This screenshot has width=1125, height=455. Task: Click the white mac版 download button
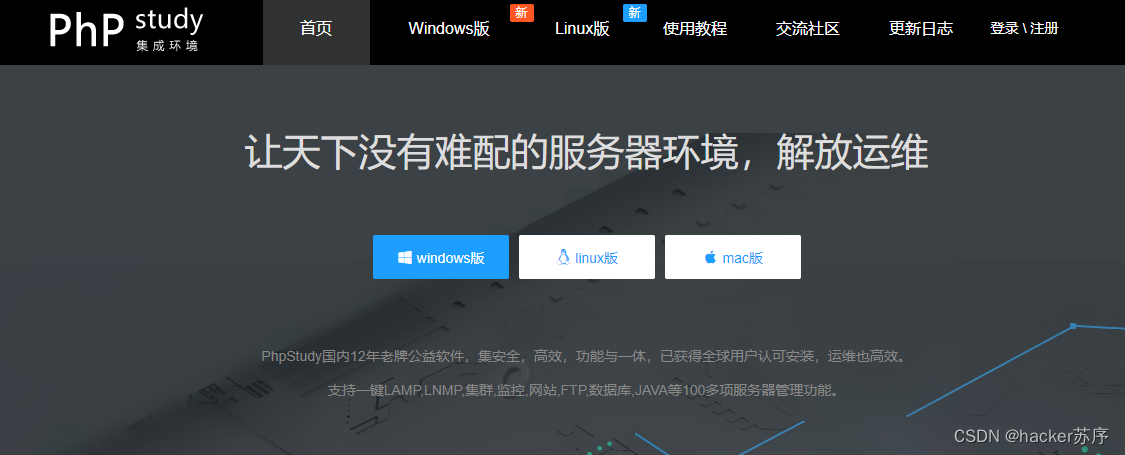click(733, 257)
